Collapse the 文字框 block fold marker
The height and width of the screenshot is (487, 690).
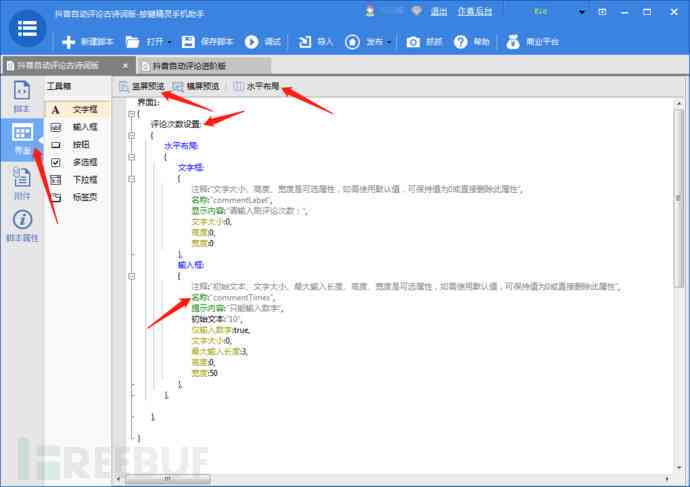pos(131,179)
